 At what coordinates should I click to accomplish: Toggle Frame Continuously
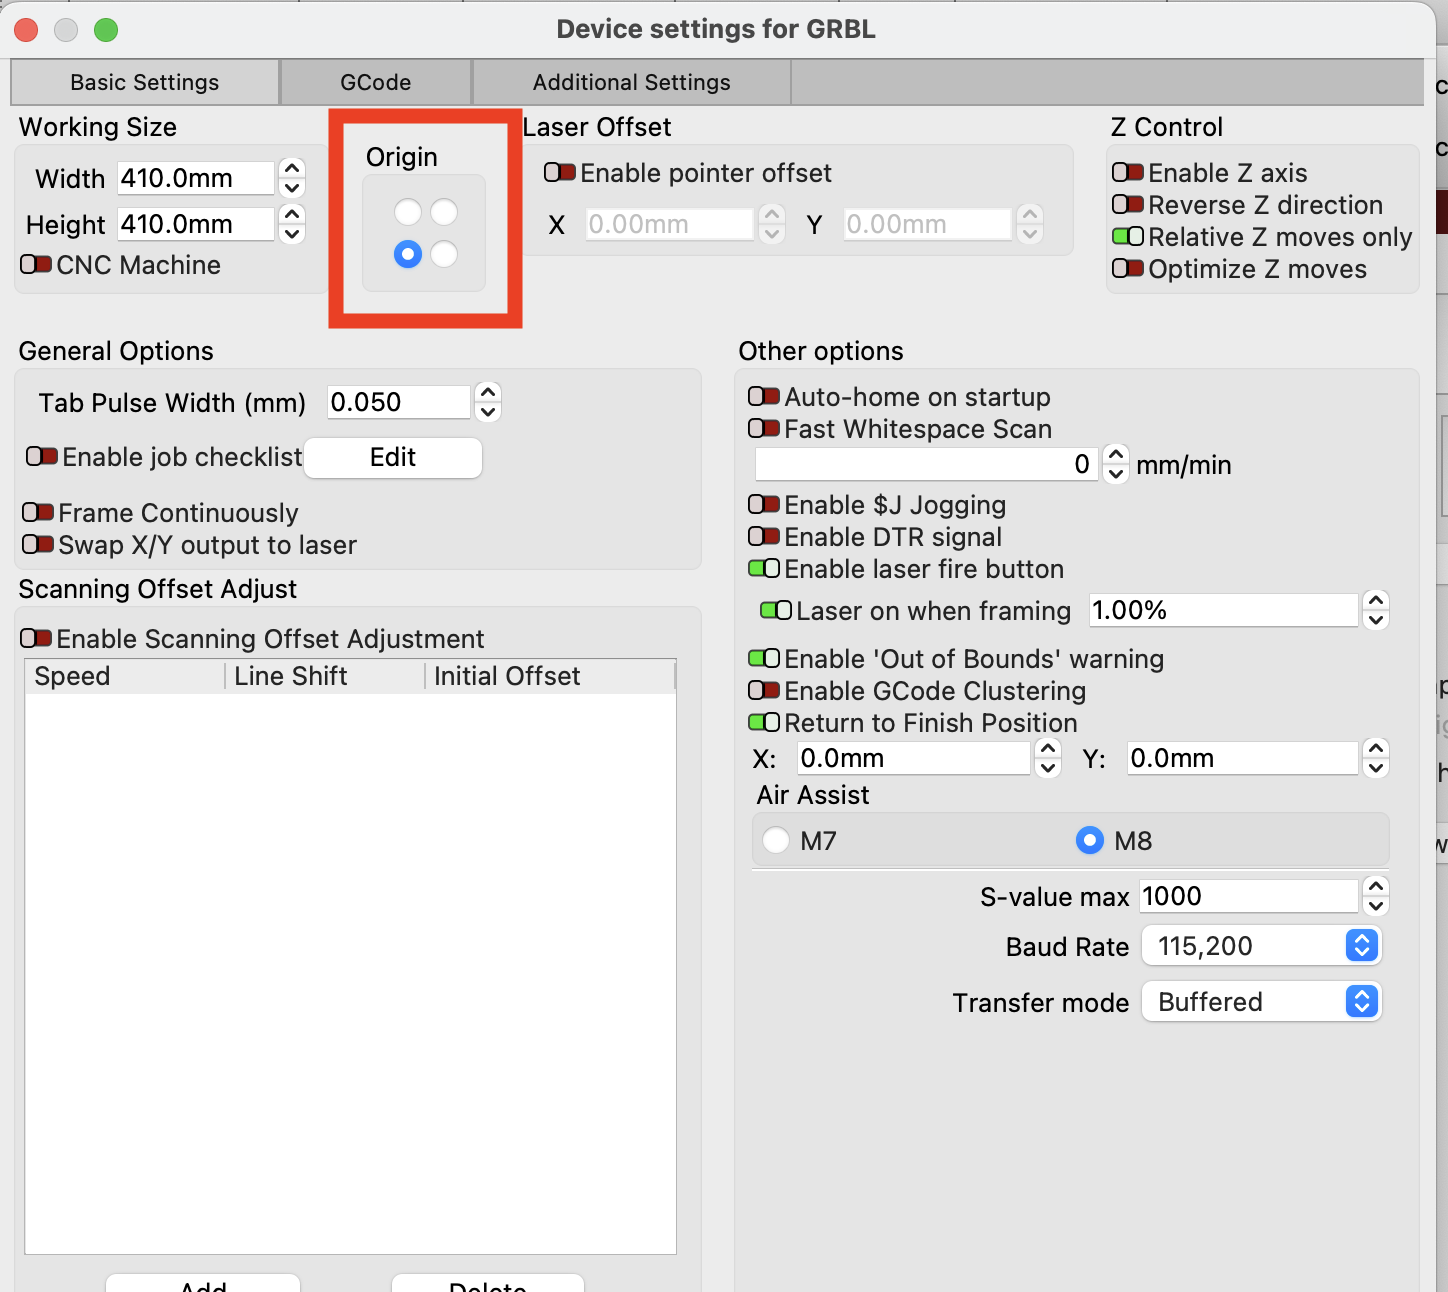38,513
